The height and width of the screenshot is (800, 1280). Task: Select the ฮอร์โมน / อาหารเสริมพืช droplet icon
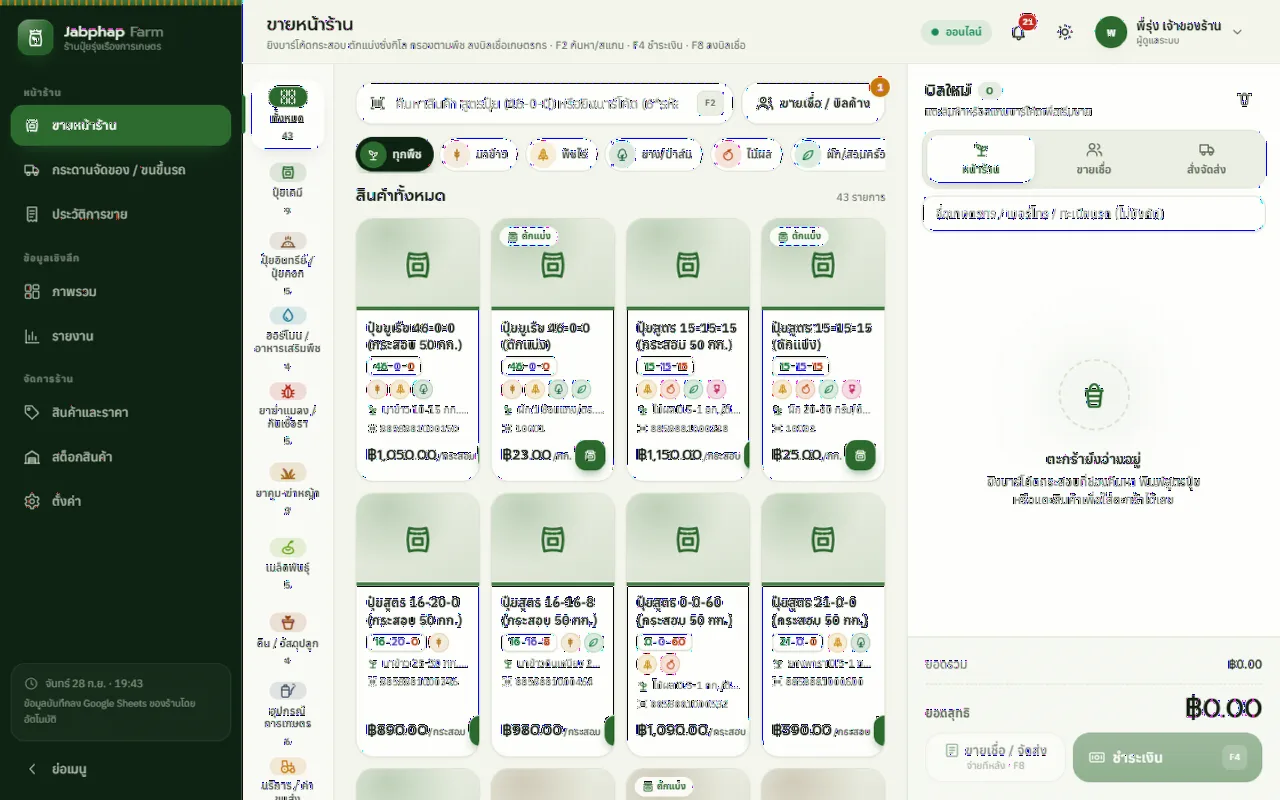click(288, 316)
